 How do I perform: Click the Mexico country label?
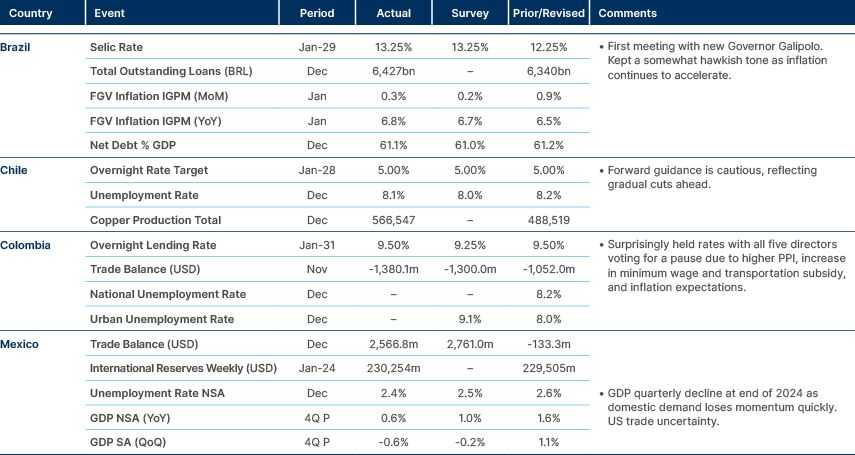tap(18, 344)
